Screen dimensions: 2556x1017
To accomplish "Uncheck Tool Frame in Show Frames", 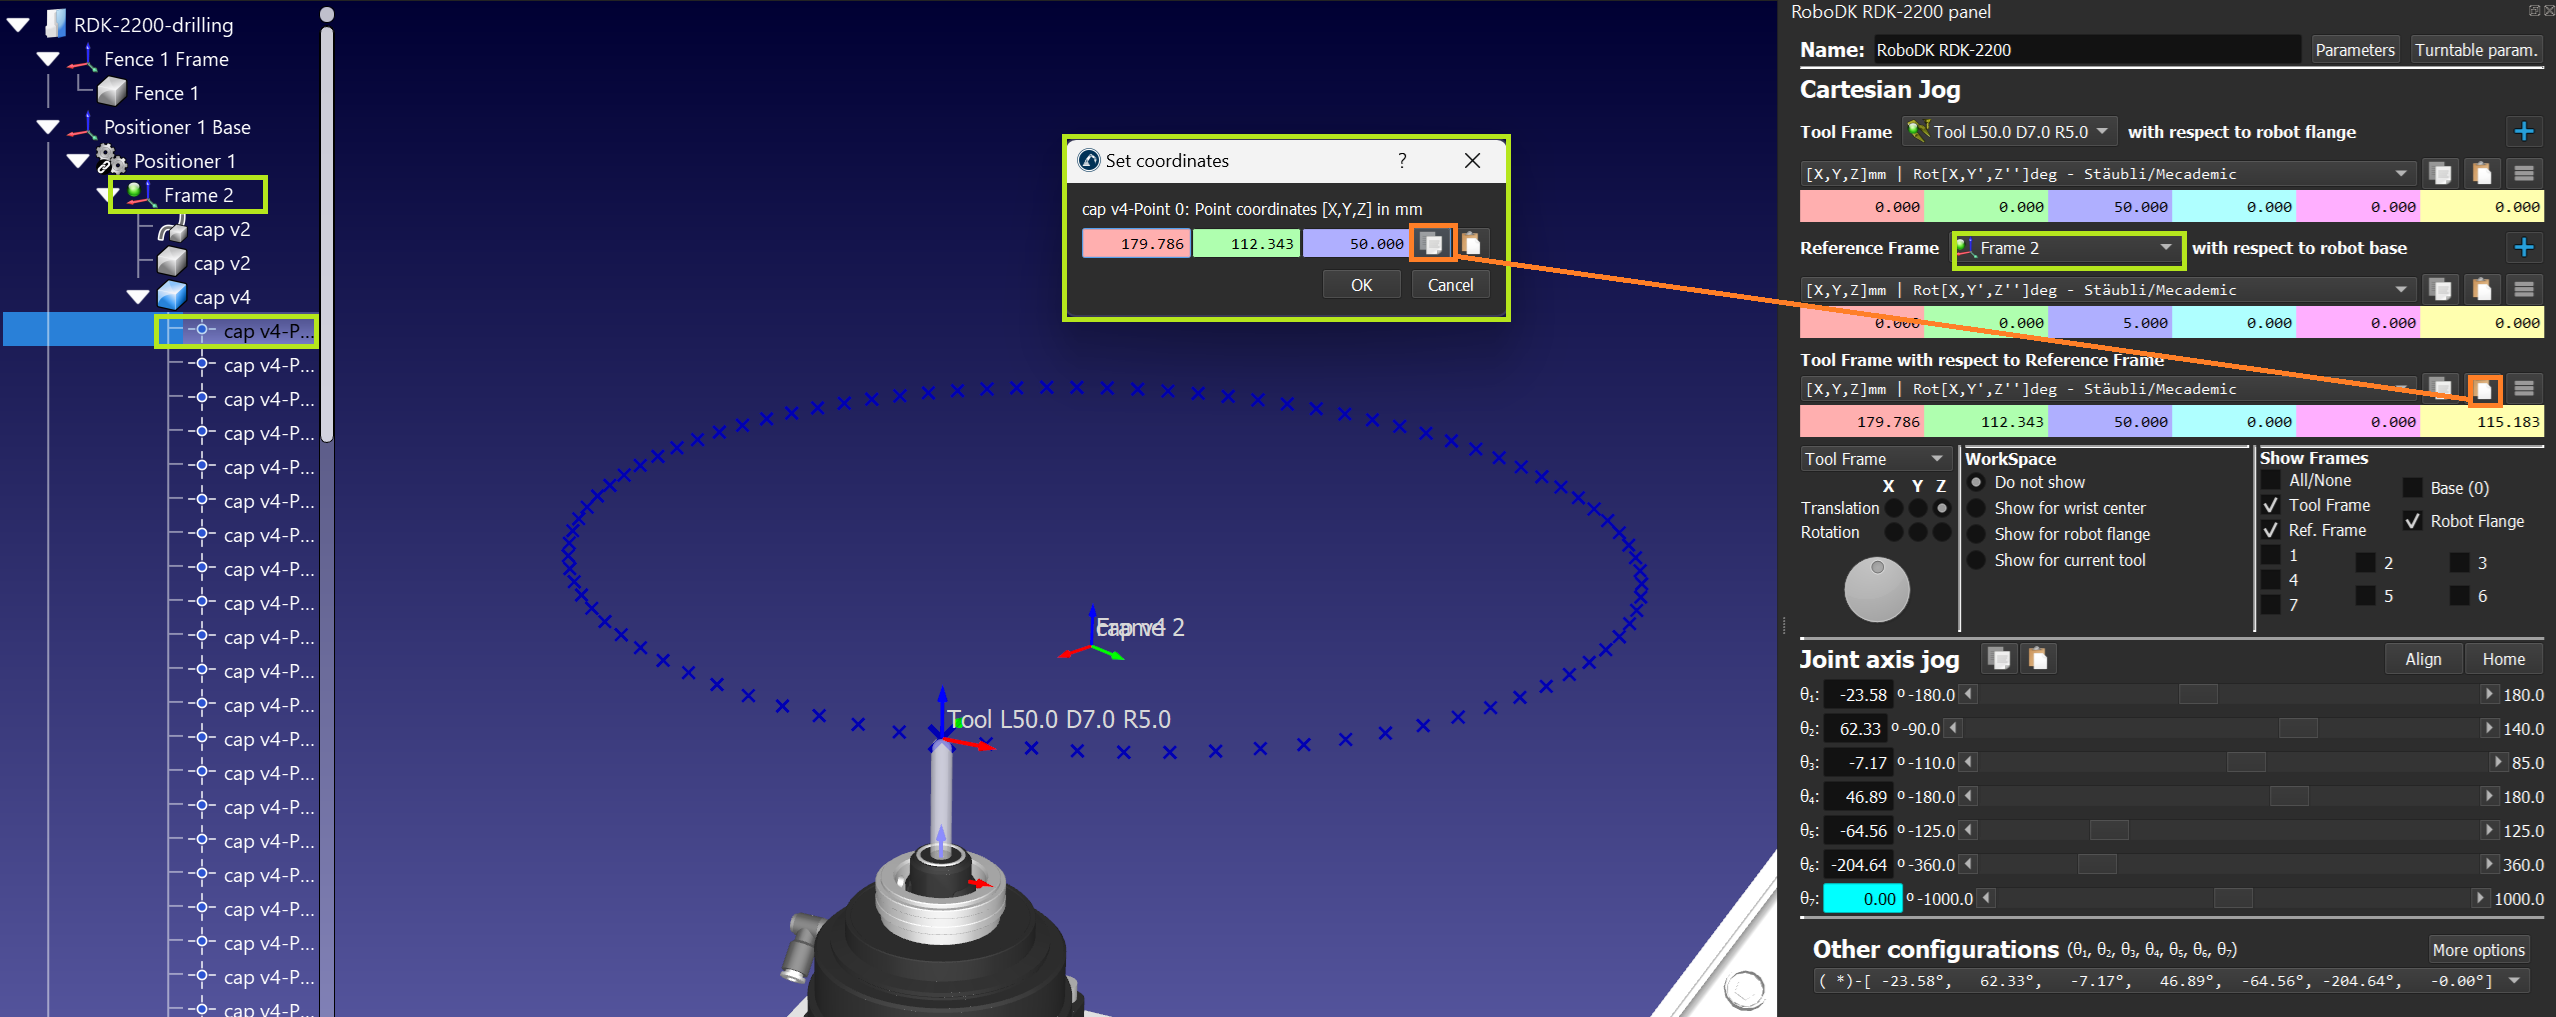I will point(2271,505).
